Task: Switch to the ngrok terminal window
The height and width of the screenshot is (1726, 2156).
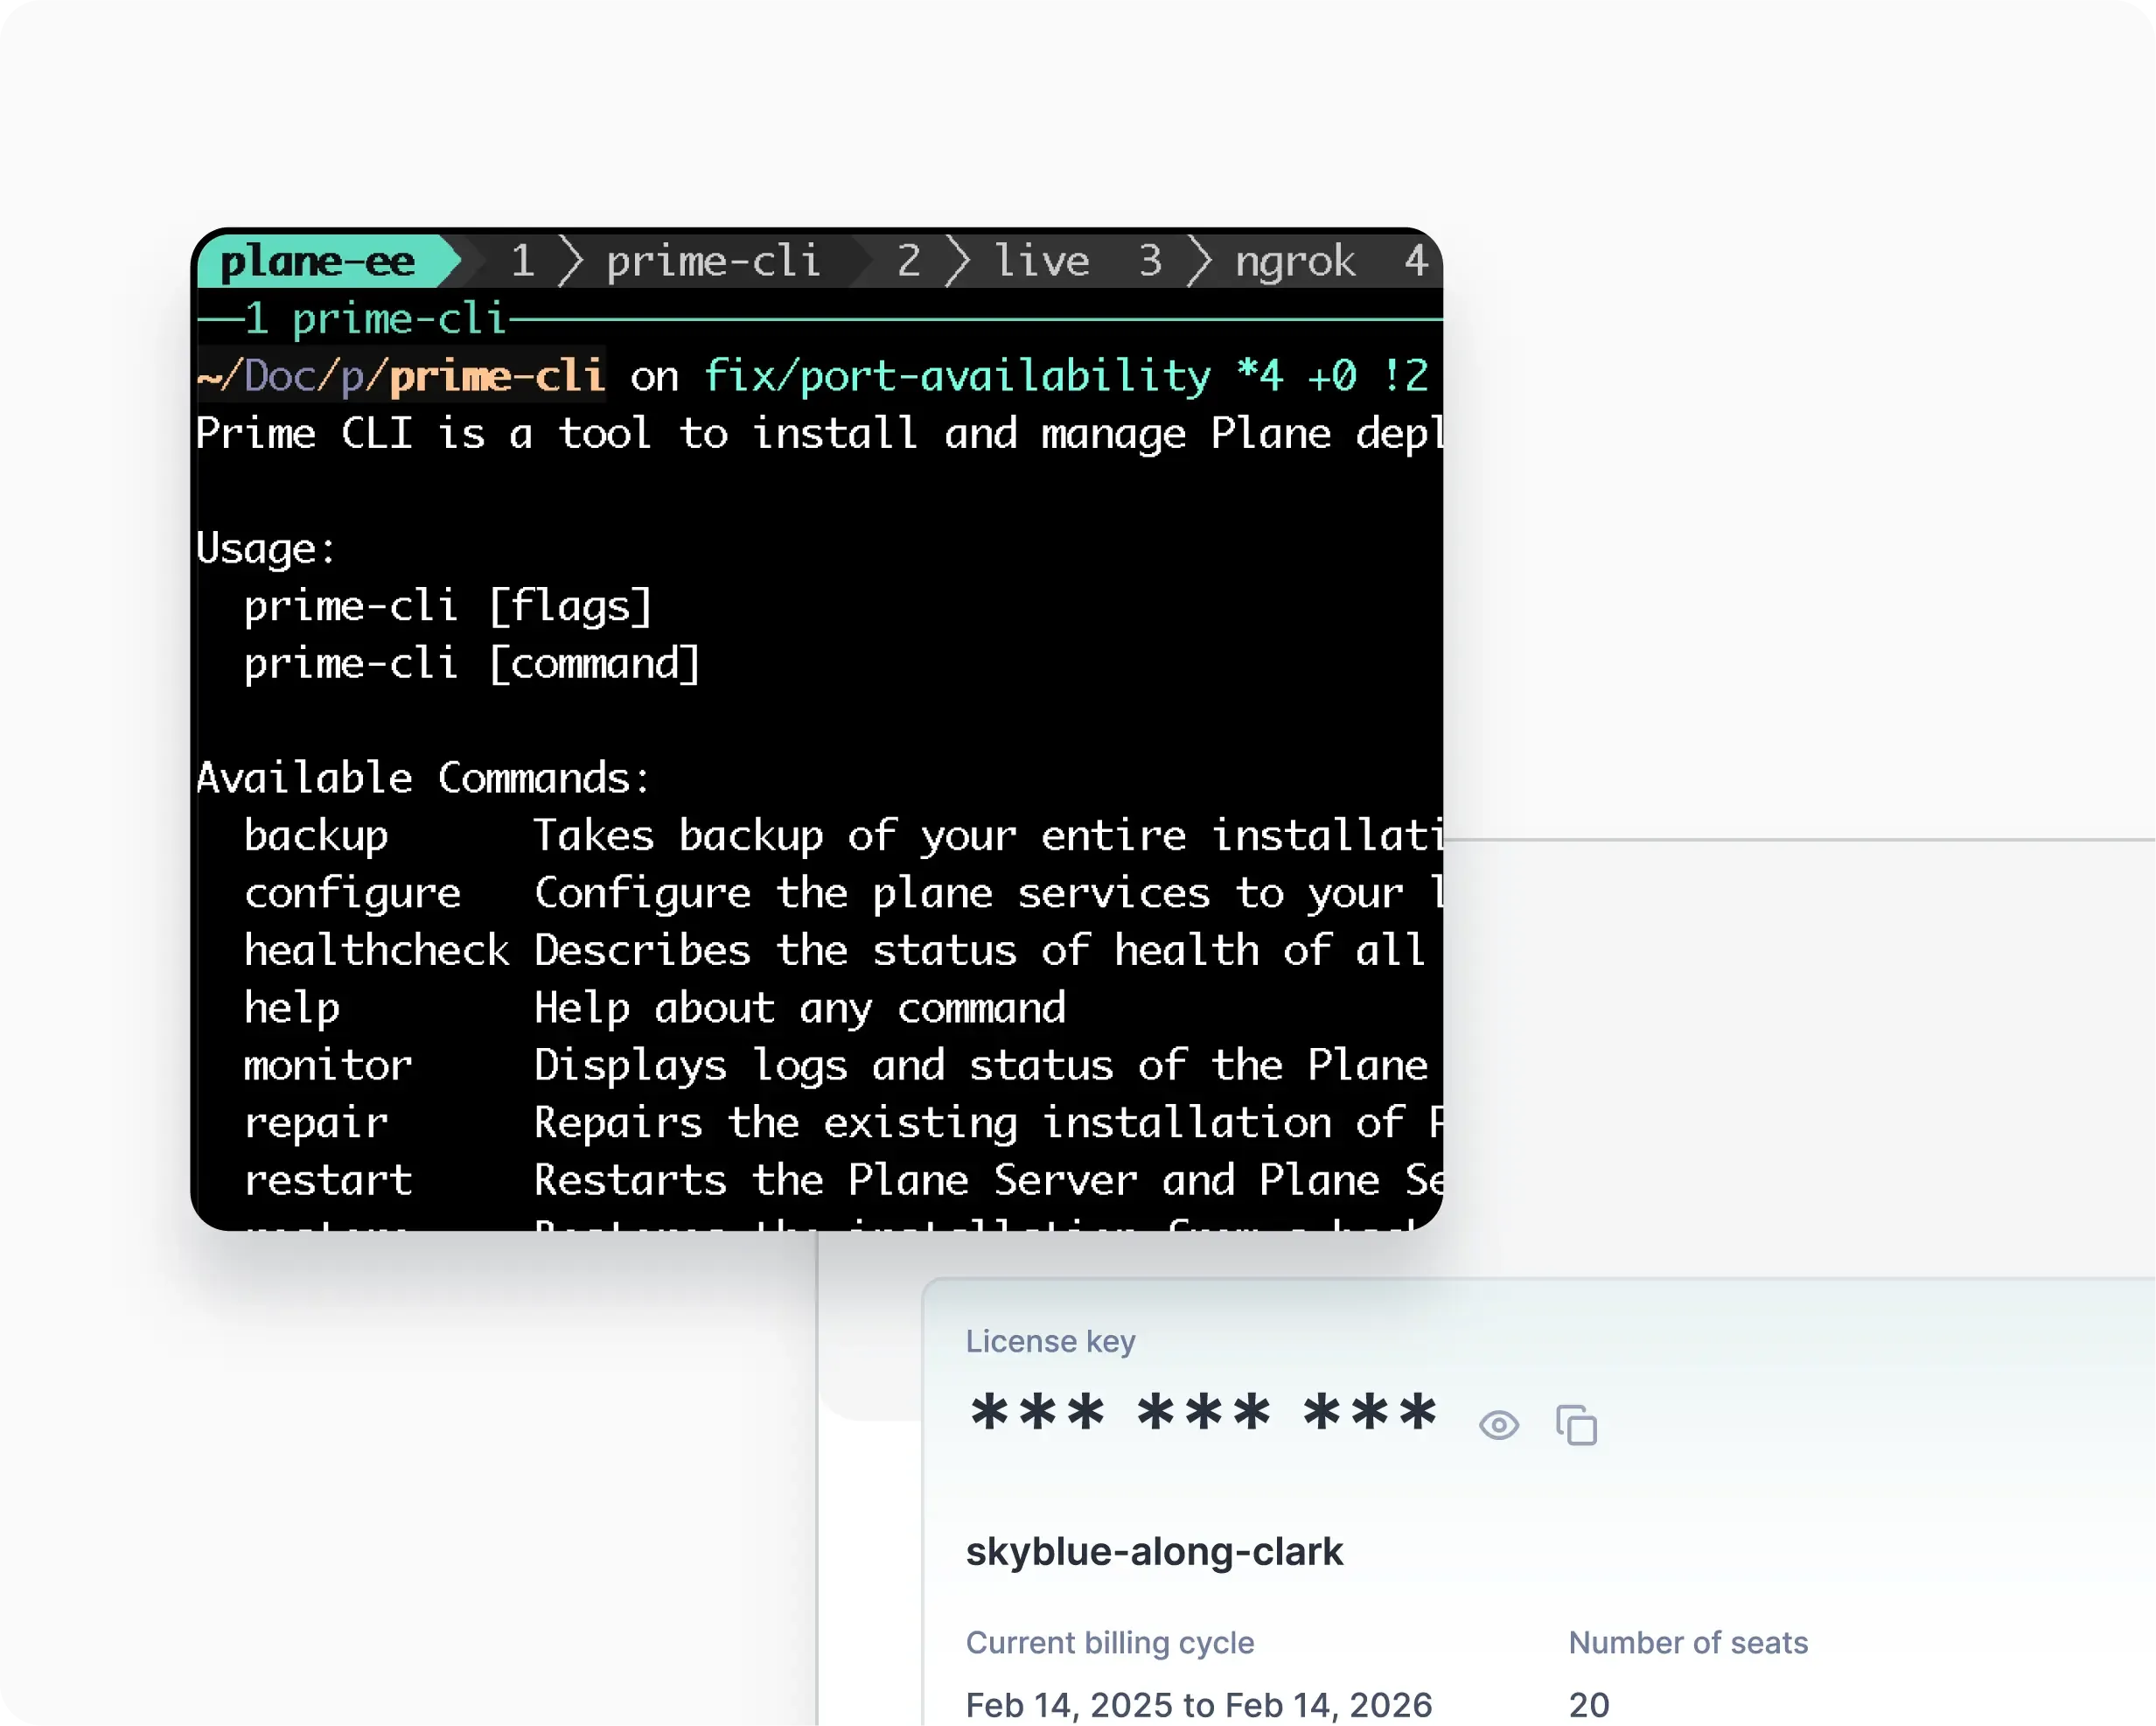Action: click(x=1294, y=261)
